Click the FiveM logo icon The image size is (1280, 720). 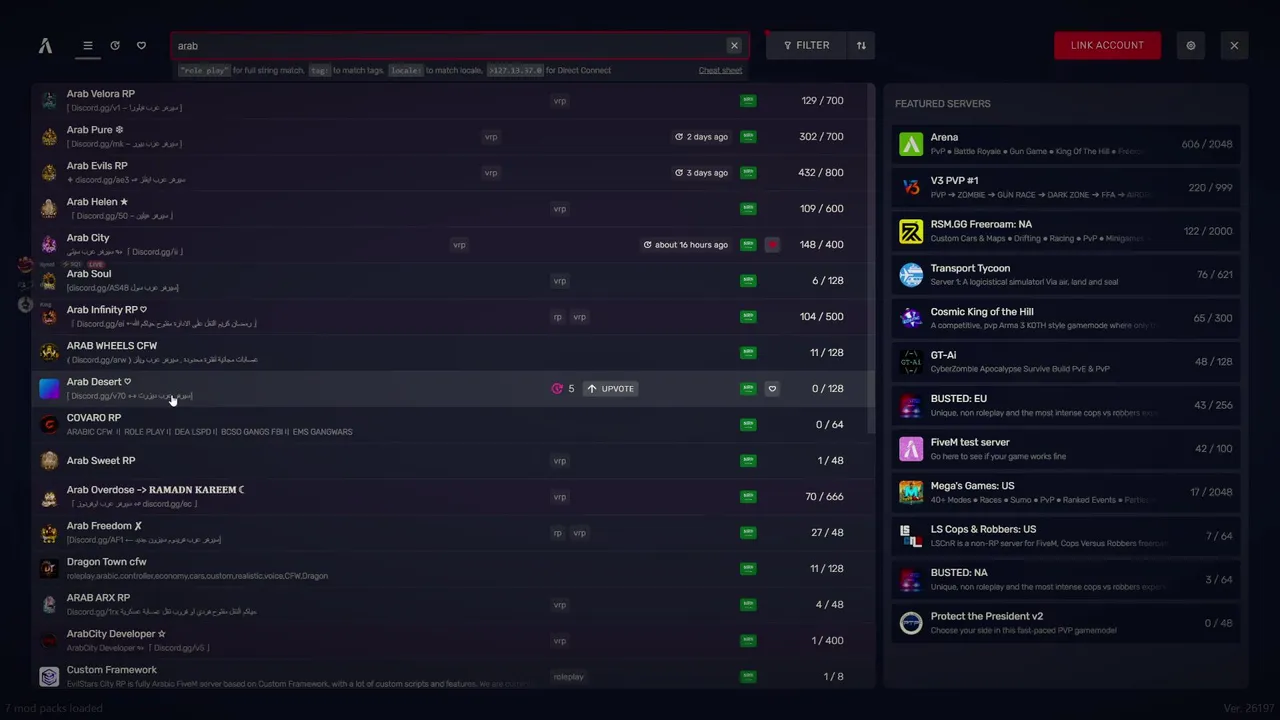pos(45,45)
